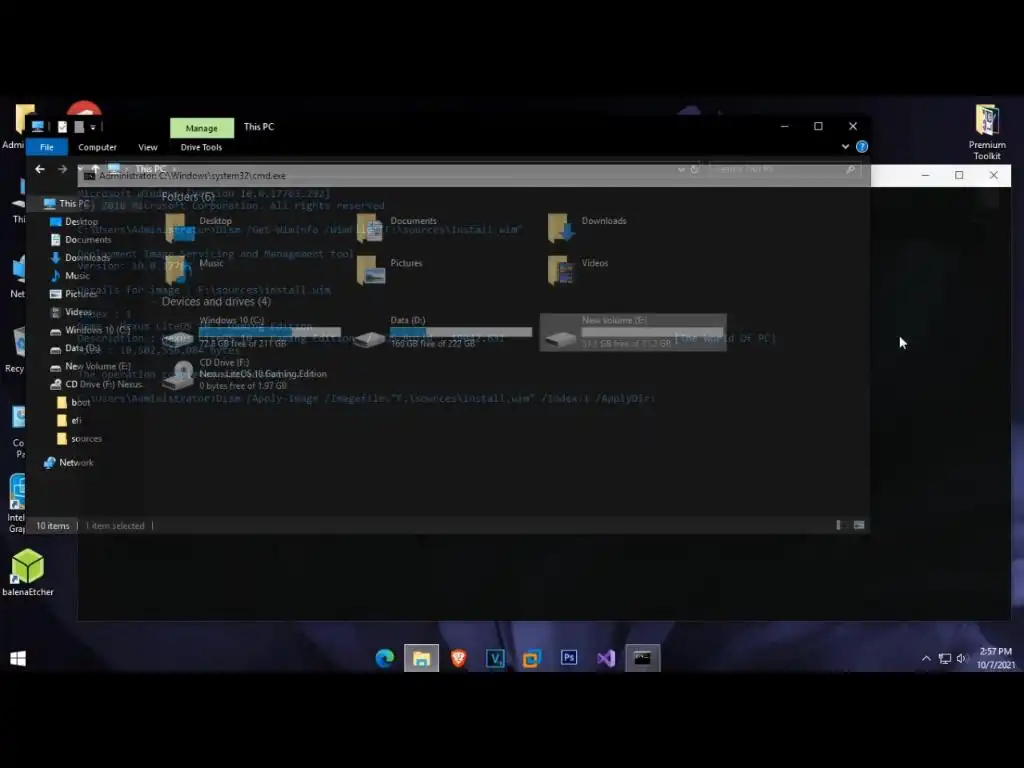Open the volume control in system tray

[961, 658]
